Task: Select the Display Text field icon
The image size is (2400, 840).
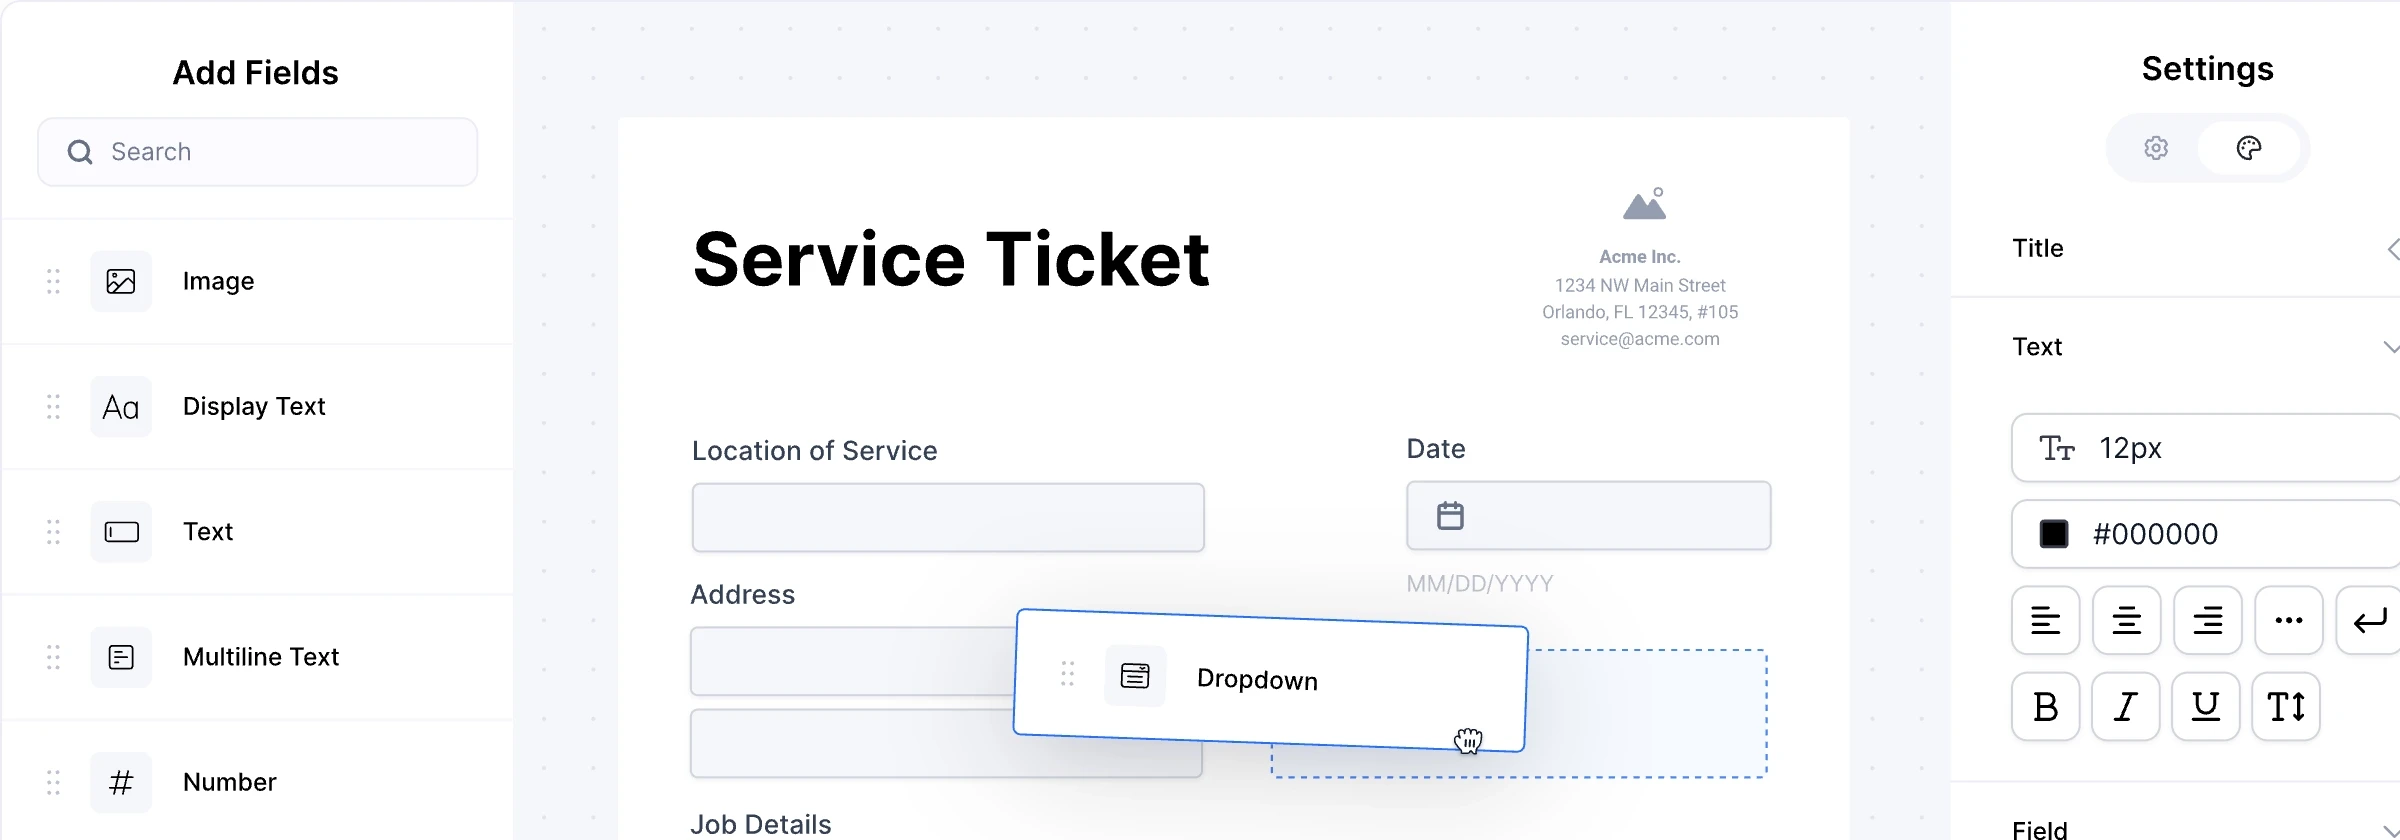Action: [120, 407]
